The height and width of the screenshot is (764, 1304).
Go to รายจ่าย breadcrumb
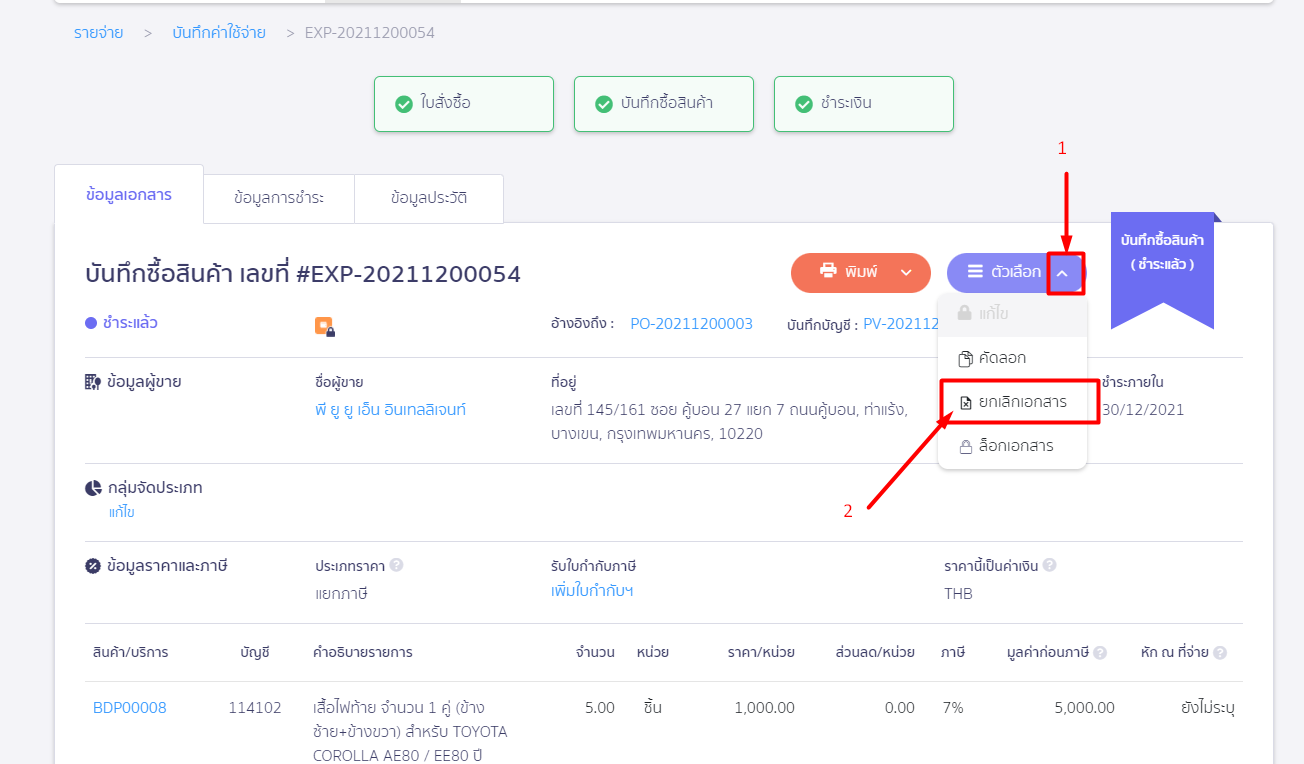(x=99, y=33)
